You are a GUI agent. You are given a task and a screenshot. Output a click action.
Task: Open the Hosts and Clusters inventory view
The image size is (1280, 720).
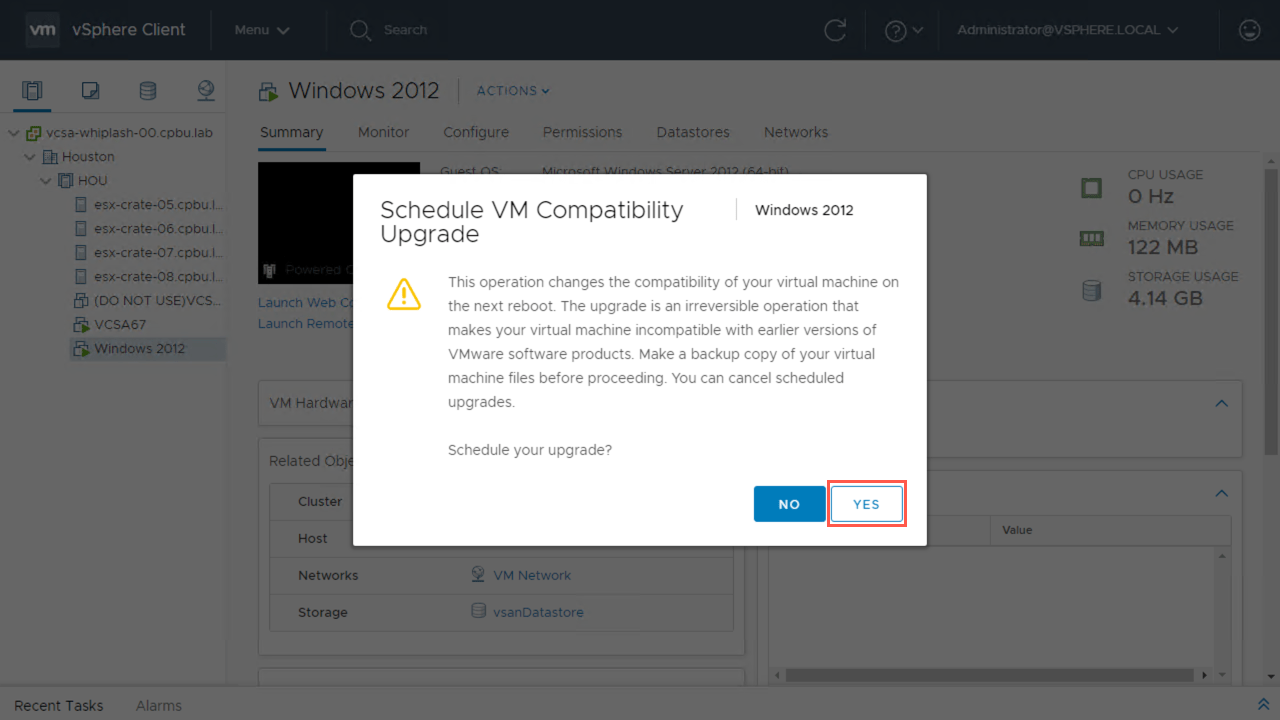click(32, 91)
